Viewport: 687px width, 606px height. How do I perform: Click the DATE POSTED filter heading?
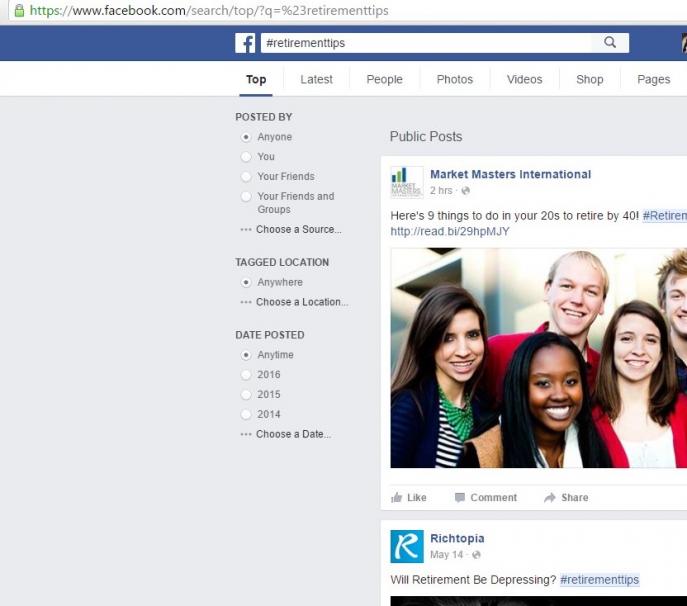pyautogui.click(x=269, y=335)
